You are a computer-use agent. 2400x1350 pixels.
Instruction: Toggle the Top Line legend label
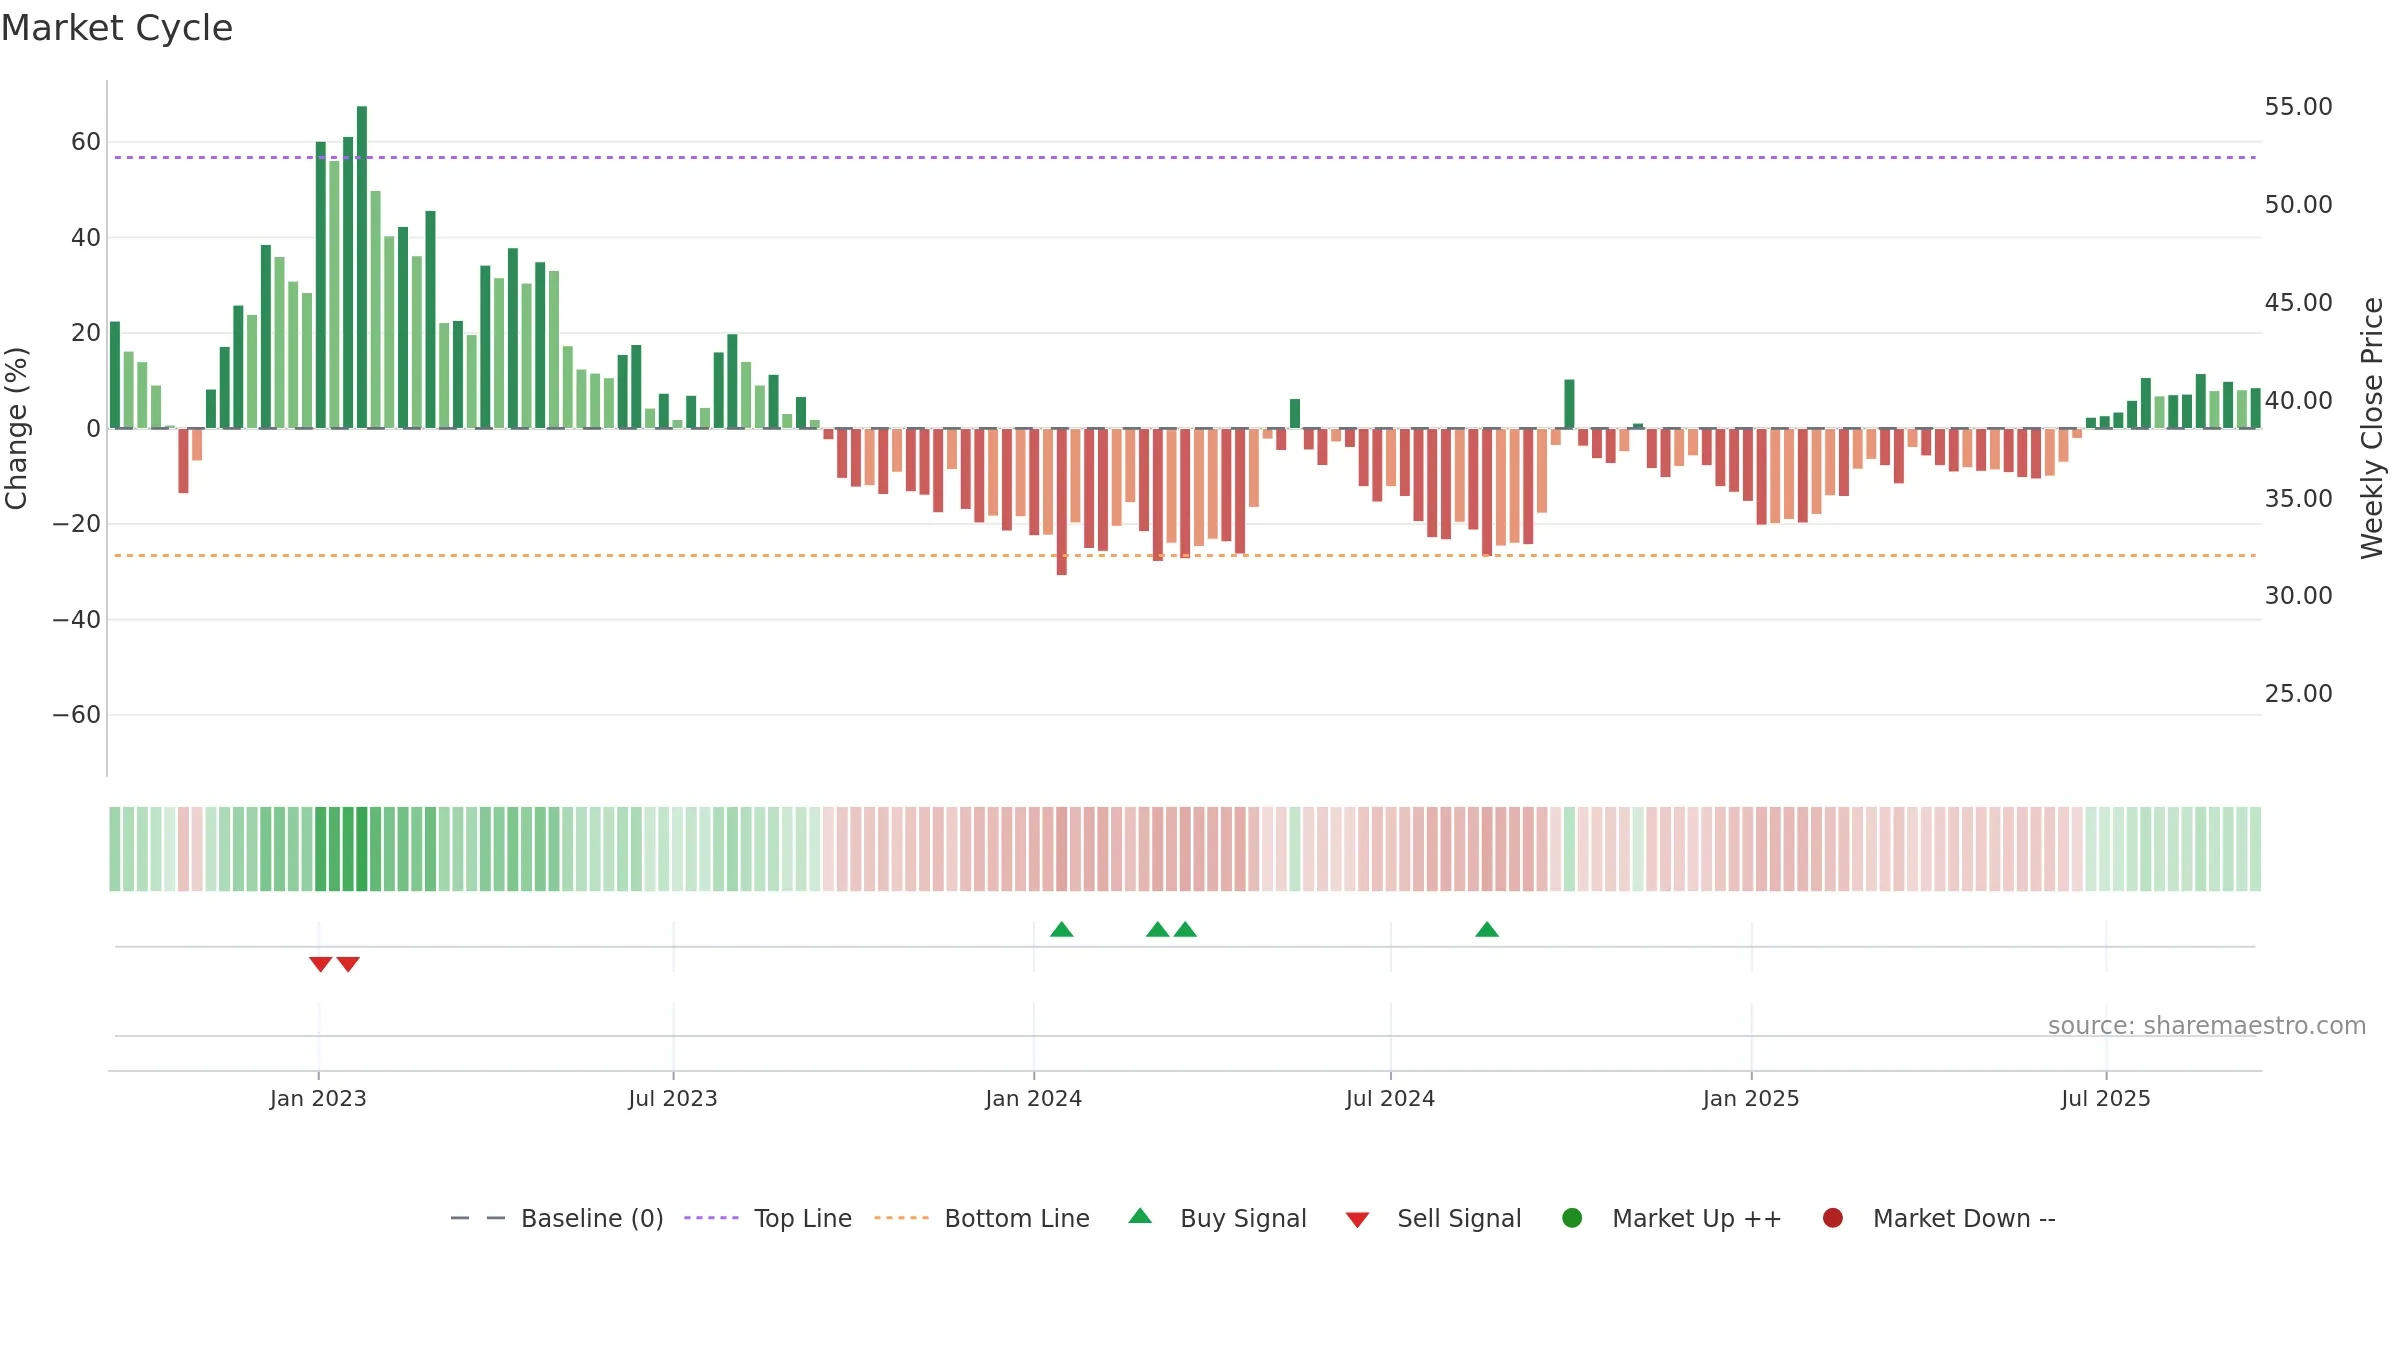(x=803, y=1218)
